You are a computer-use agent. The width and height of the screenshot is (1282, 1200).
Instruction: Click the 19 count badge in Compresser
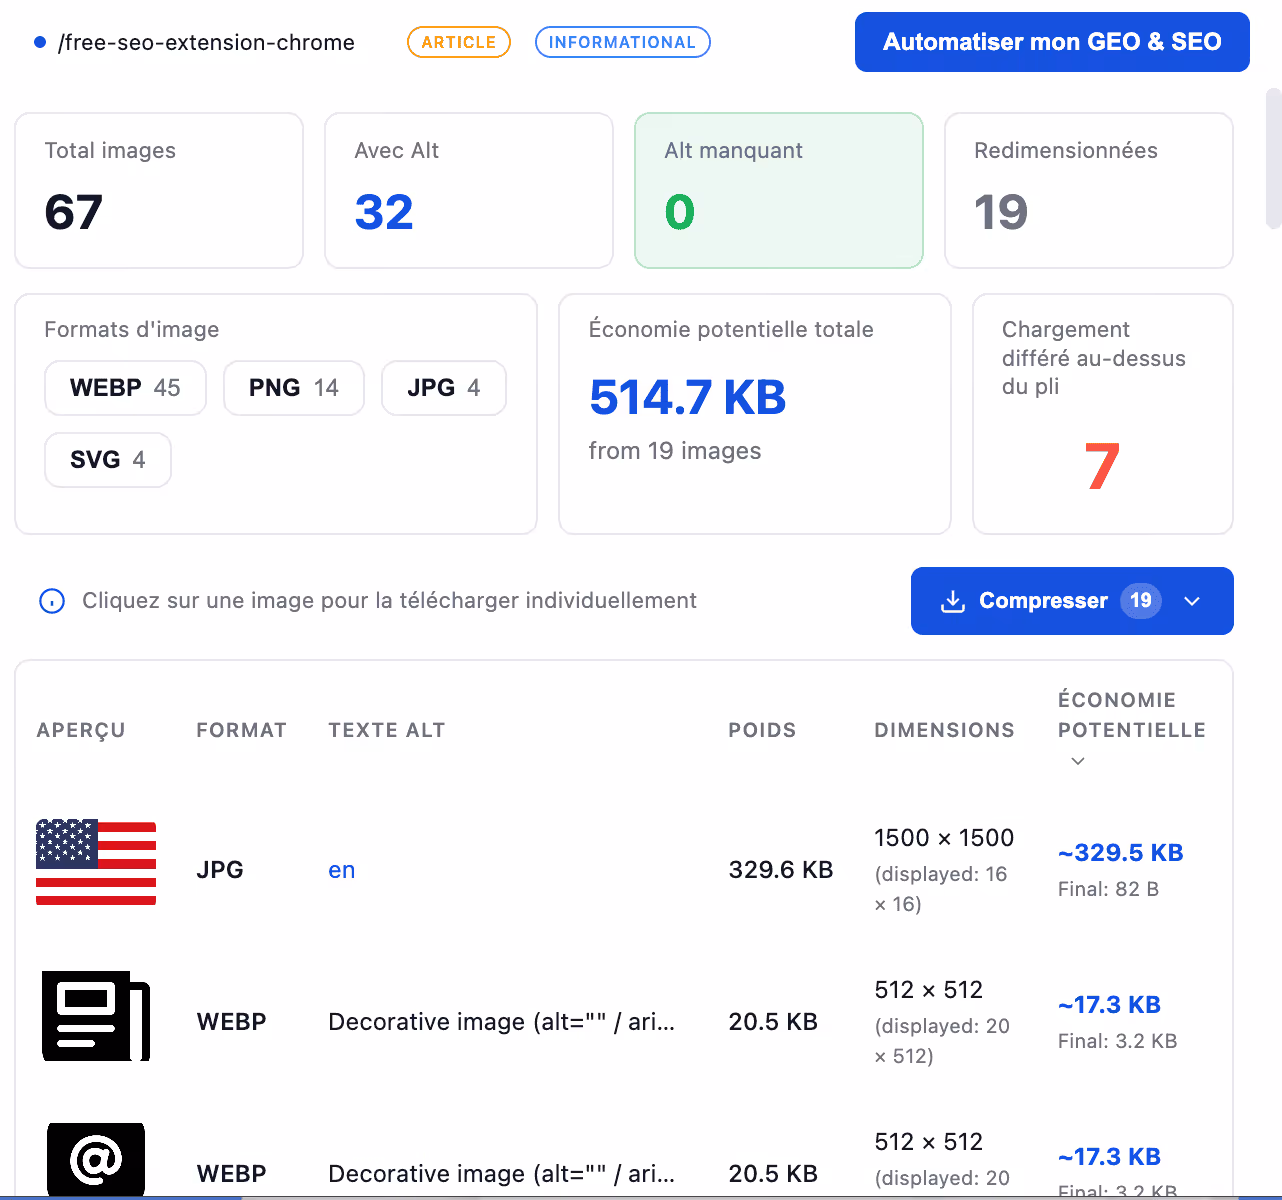click(1141, 601)
